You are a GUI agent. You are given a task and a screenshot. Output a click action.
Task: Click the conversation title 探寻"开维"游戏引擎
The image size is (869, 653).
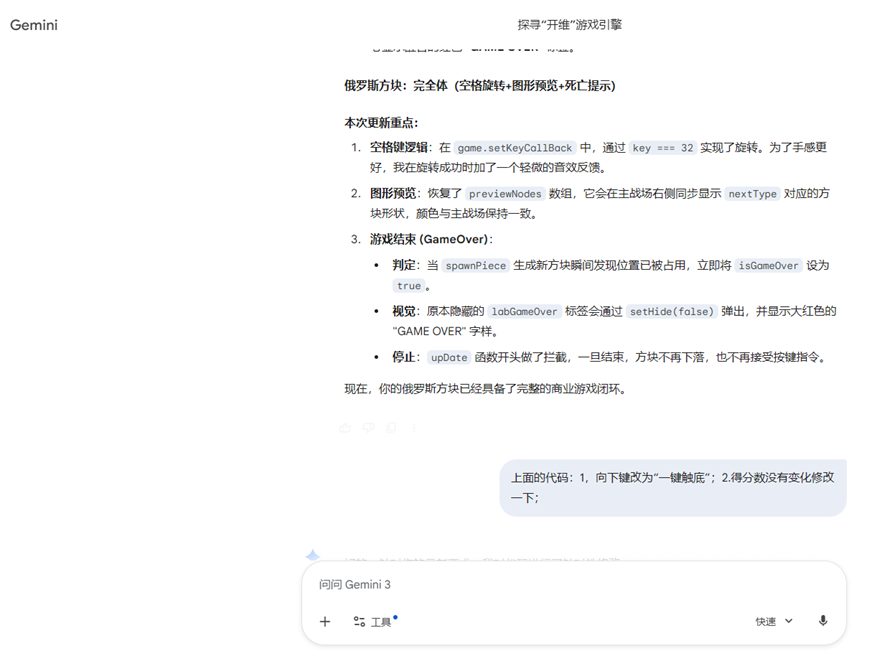tap(570, 24)
